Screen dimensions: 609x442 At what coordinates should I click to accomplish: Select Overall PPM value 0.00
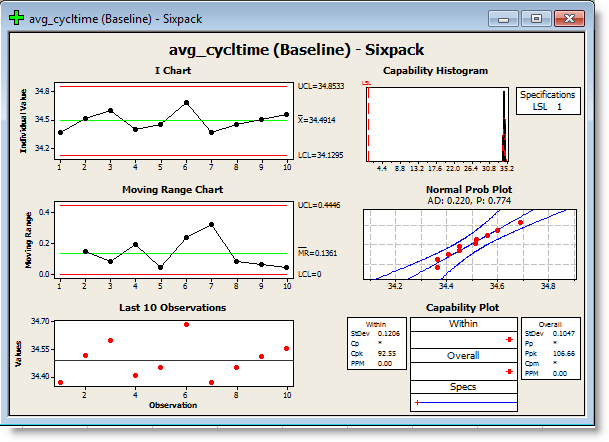coord(559,374)
